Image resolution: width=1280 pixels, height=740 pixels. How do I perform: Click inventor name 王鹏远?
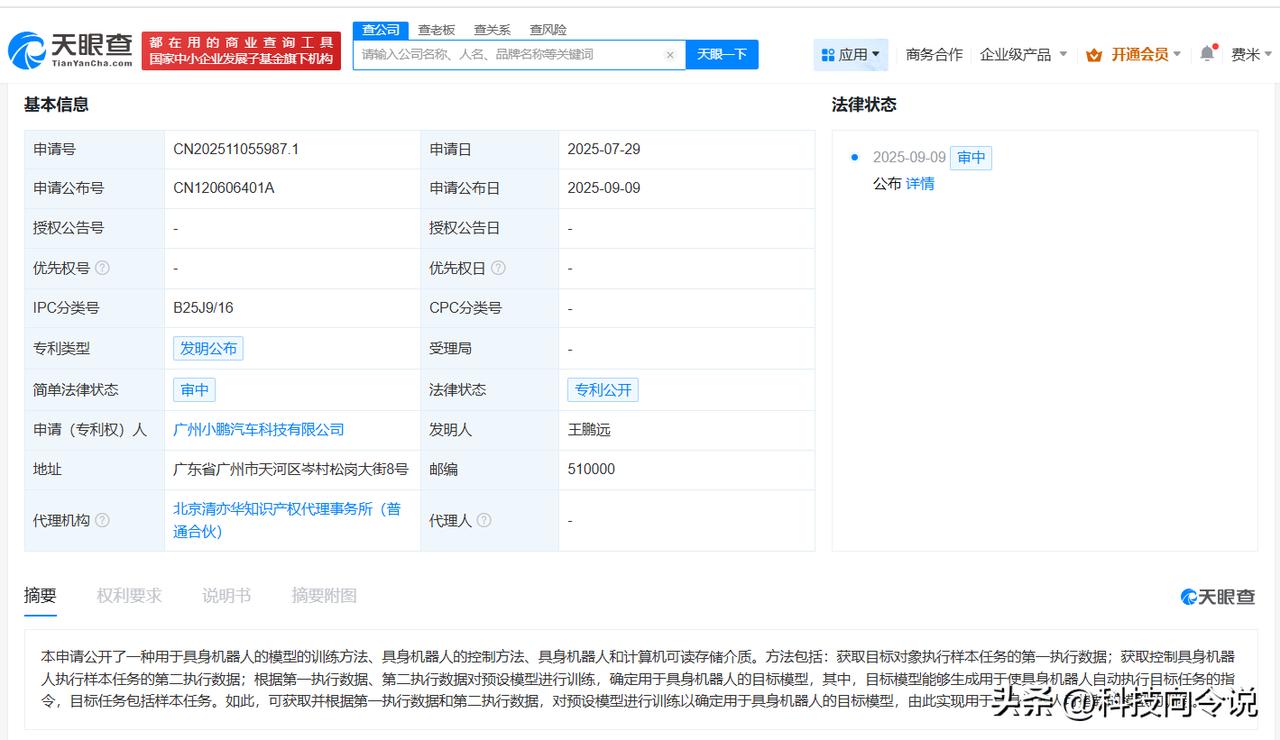[589, 429]
